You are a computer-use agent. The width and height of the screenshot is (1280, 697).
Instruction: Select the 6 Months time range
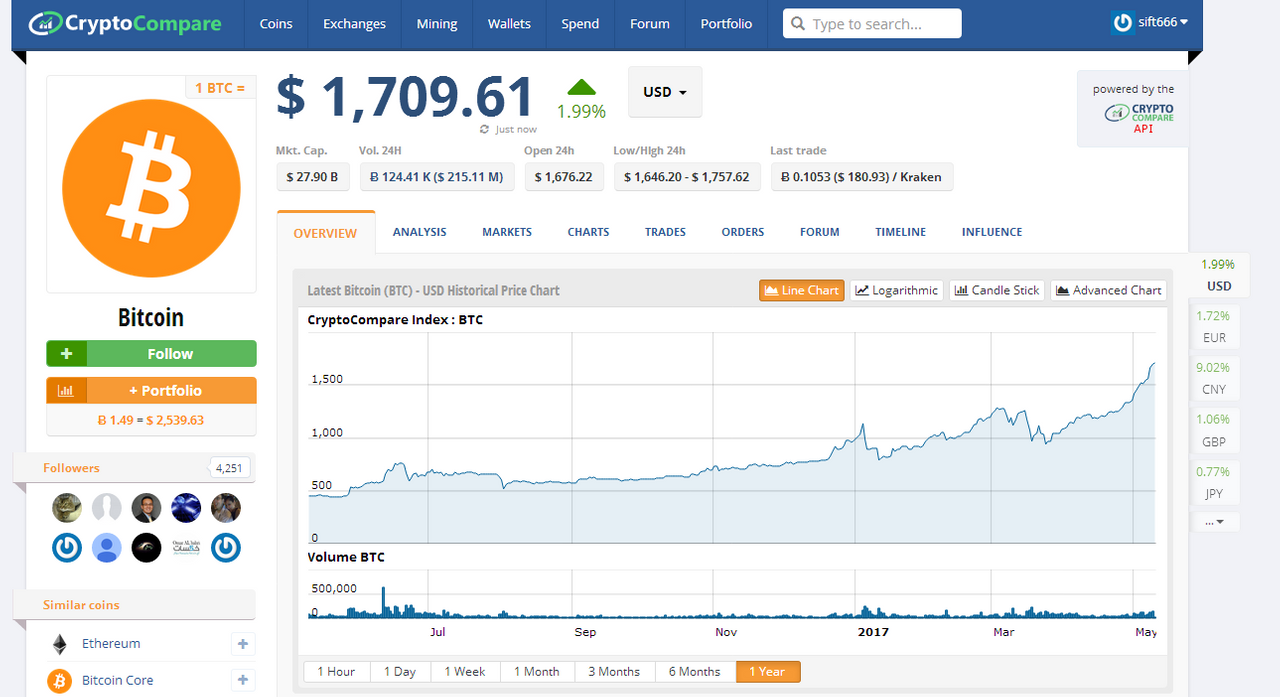(695, 672)
